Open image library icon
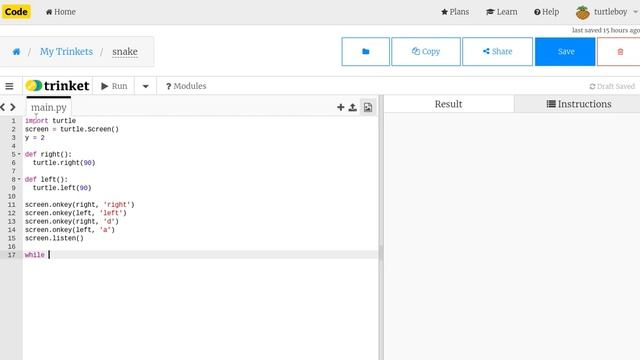Viewport: 640px width, 360px height. pos(368,107)
